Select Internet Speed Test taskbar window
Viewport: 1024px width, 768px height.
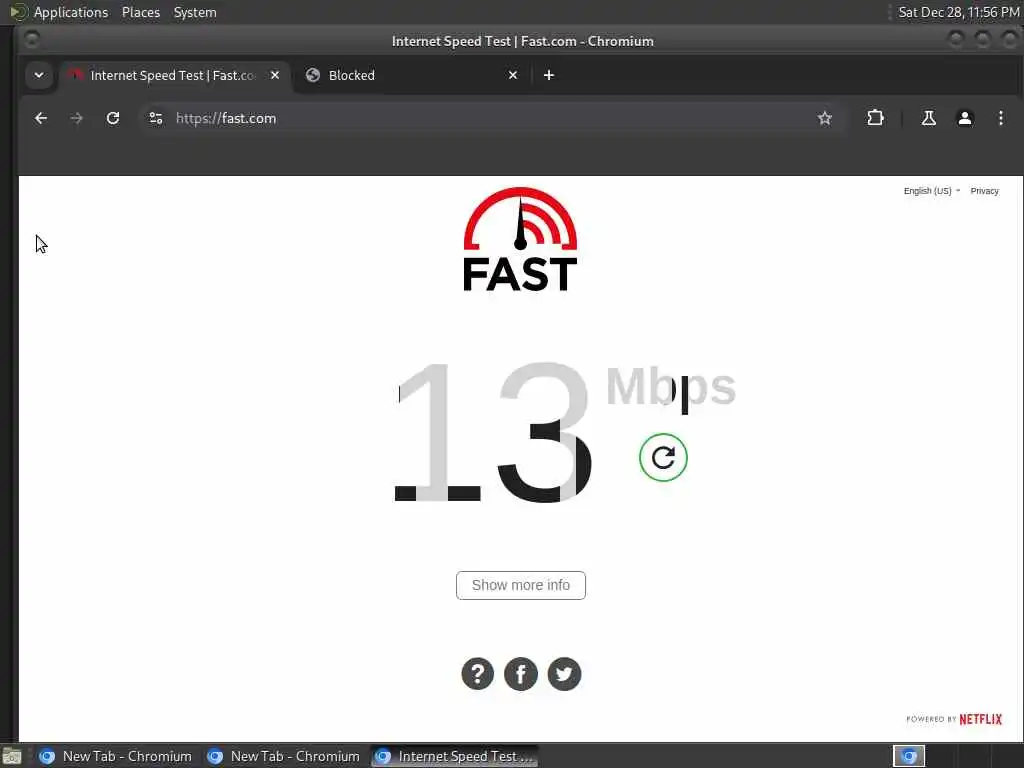pos(455,756)
